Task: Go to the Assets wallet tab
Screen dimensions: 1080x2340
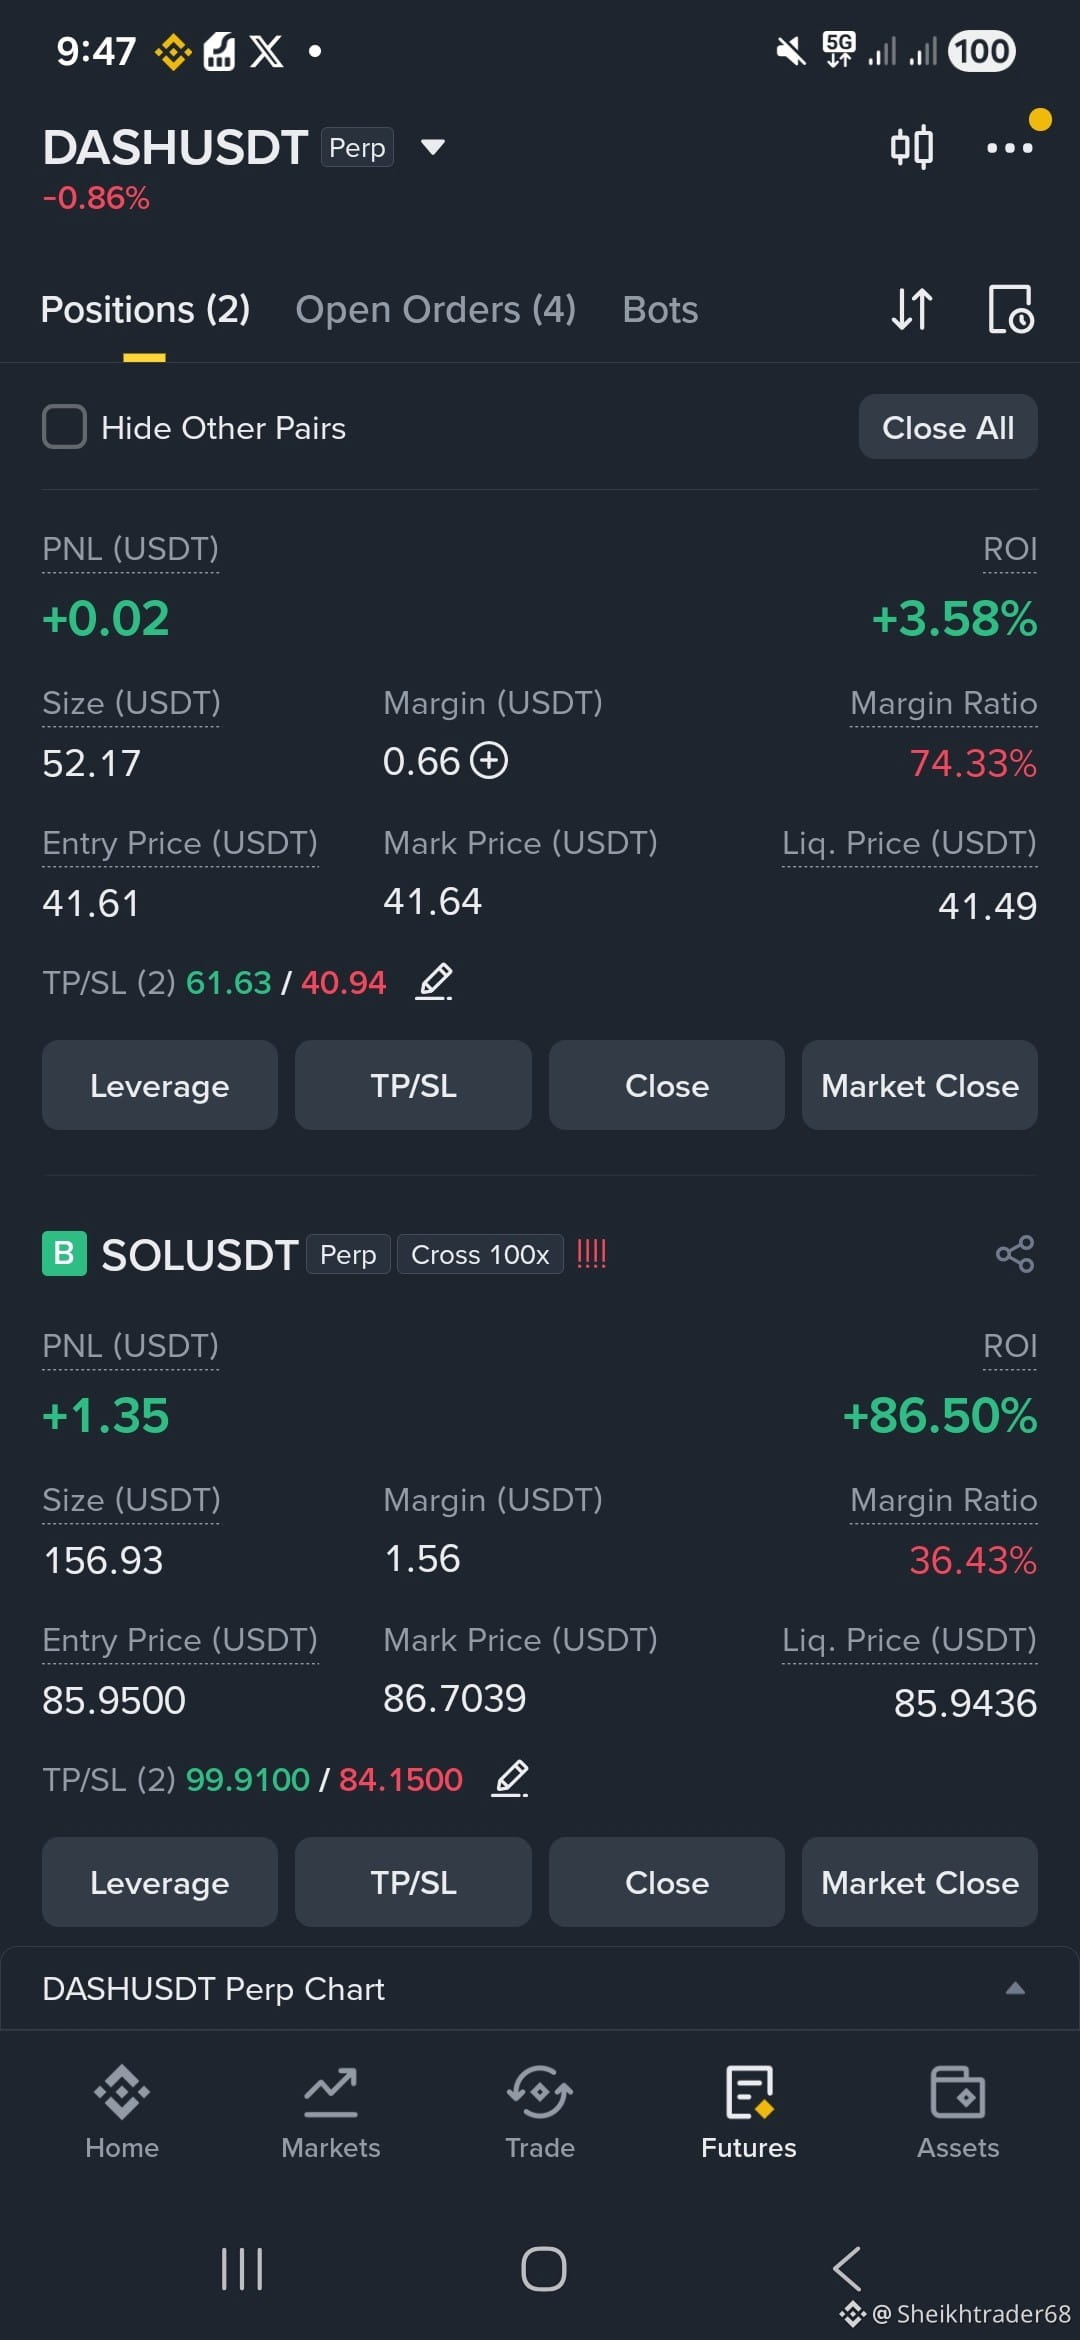Action: 958,2112
